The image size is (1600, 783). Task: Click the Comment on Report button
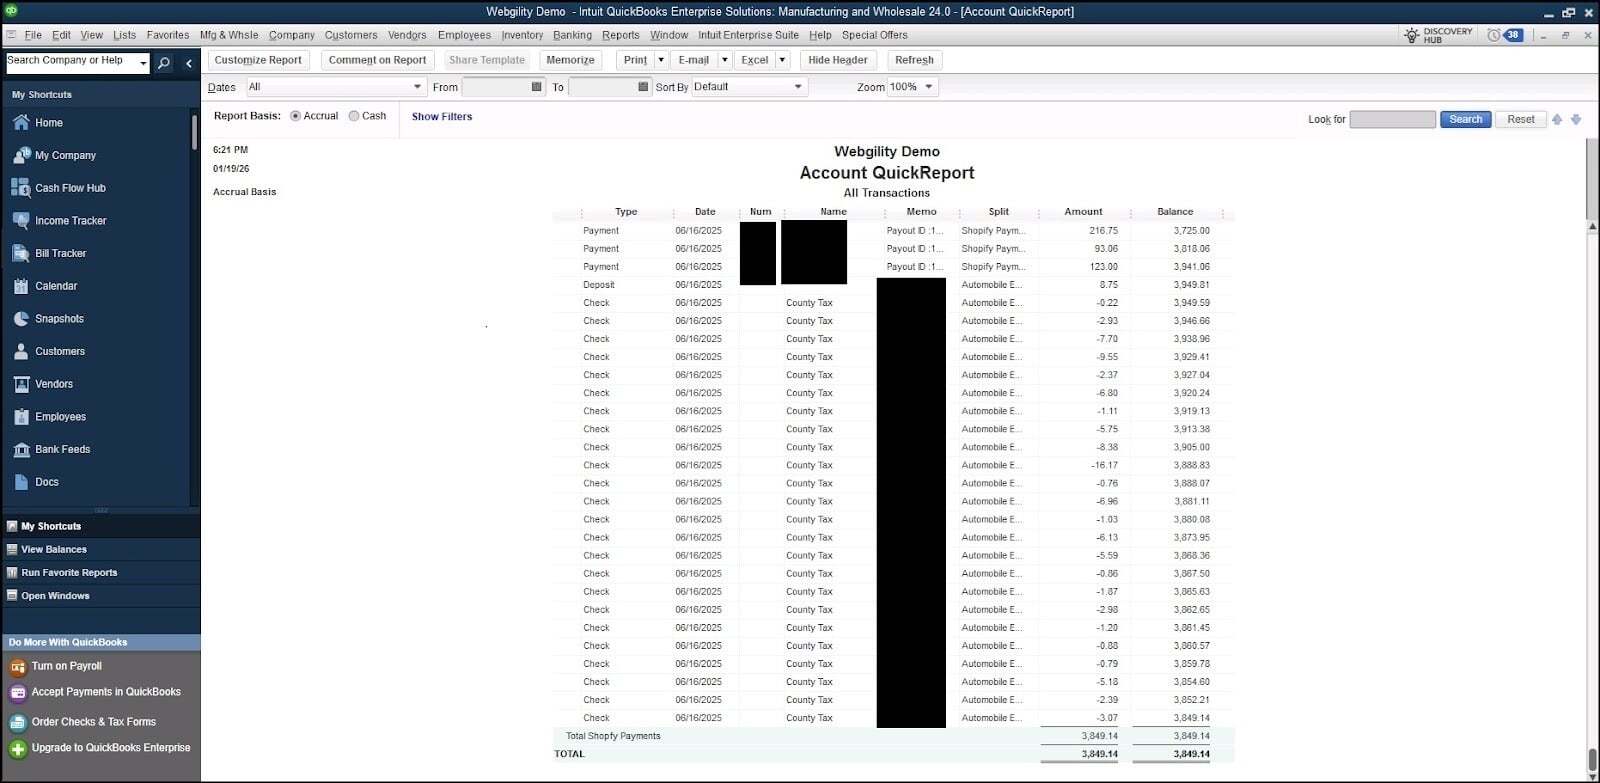click(377, 60)
